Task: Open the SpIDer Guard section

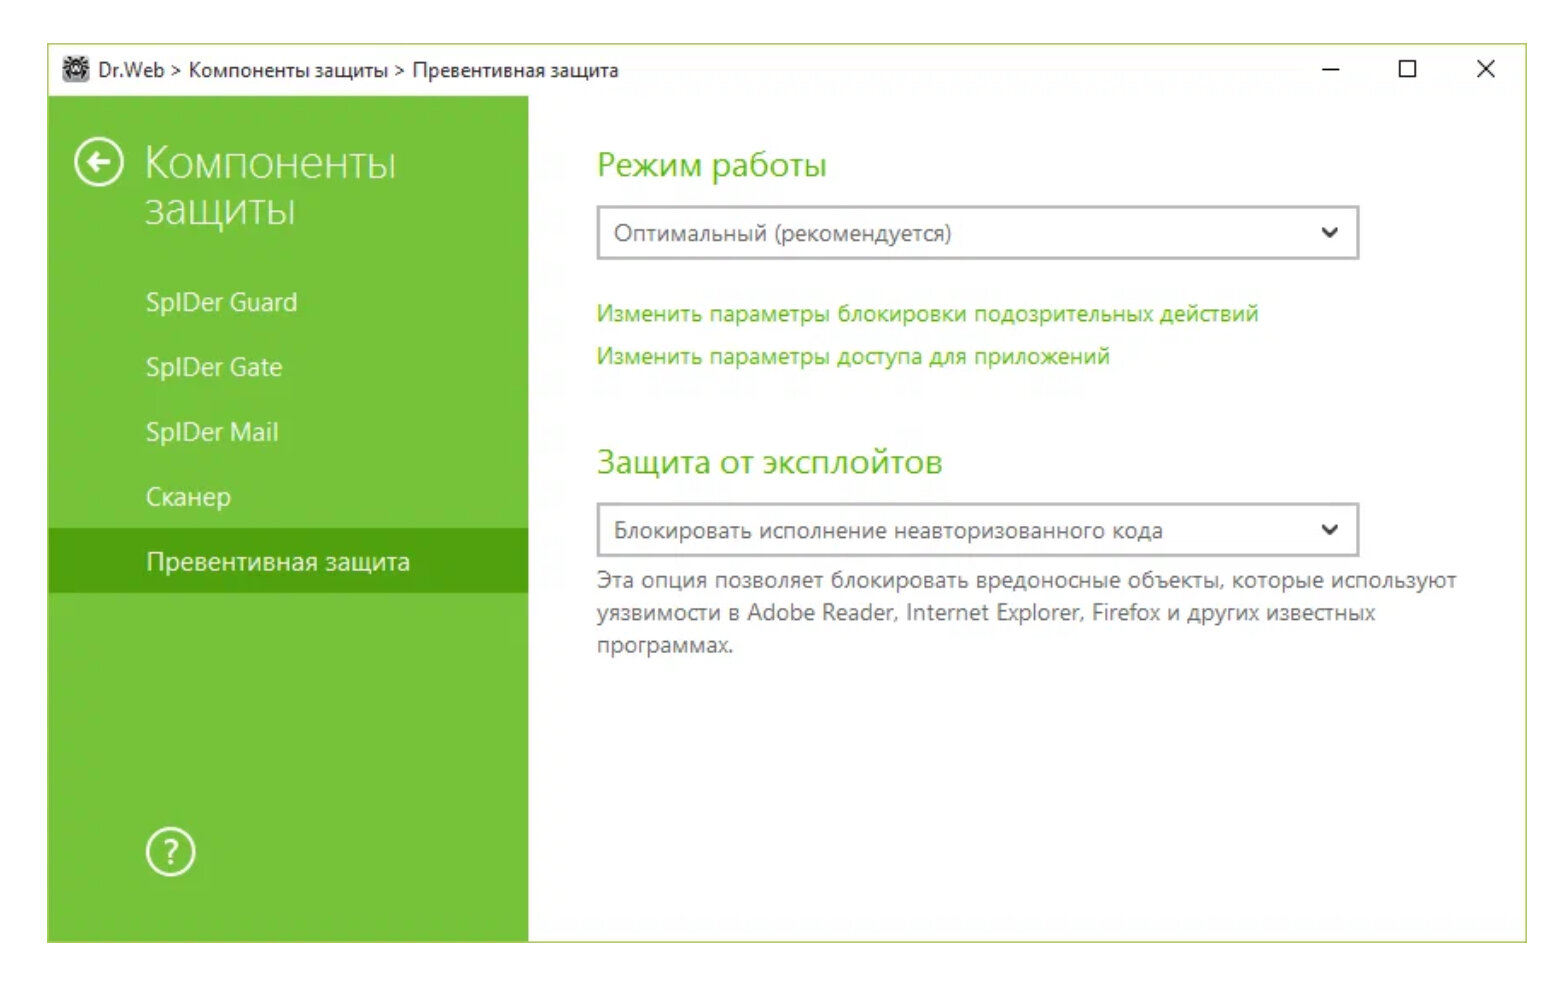Action: click(x=221, y=302)
